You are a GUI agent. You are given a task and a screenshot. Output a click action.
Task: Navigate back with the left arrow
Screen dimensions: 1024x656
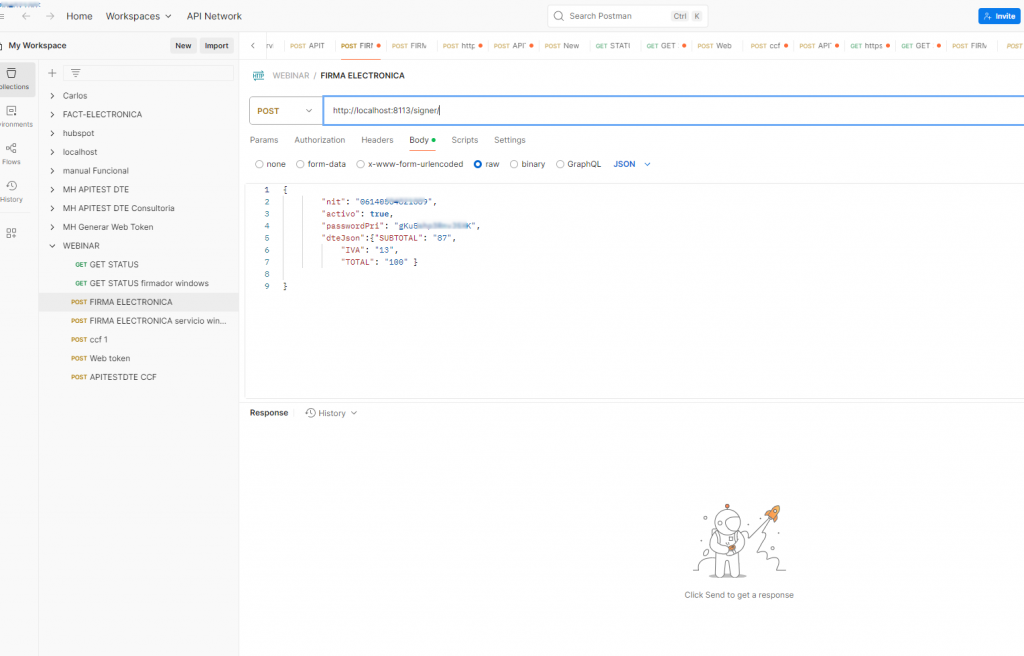(x=26, y=16)
